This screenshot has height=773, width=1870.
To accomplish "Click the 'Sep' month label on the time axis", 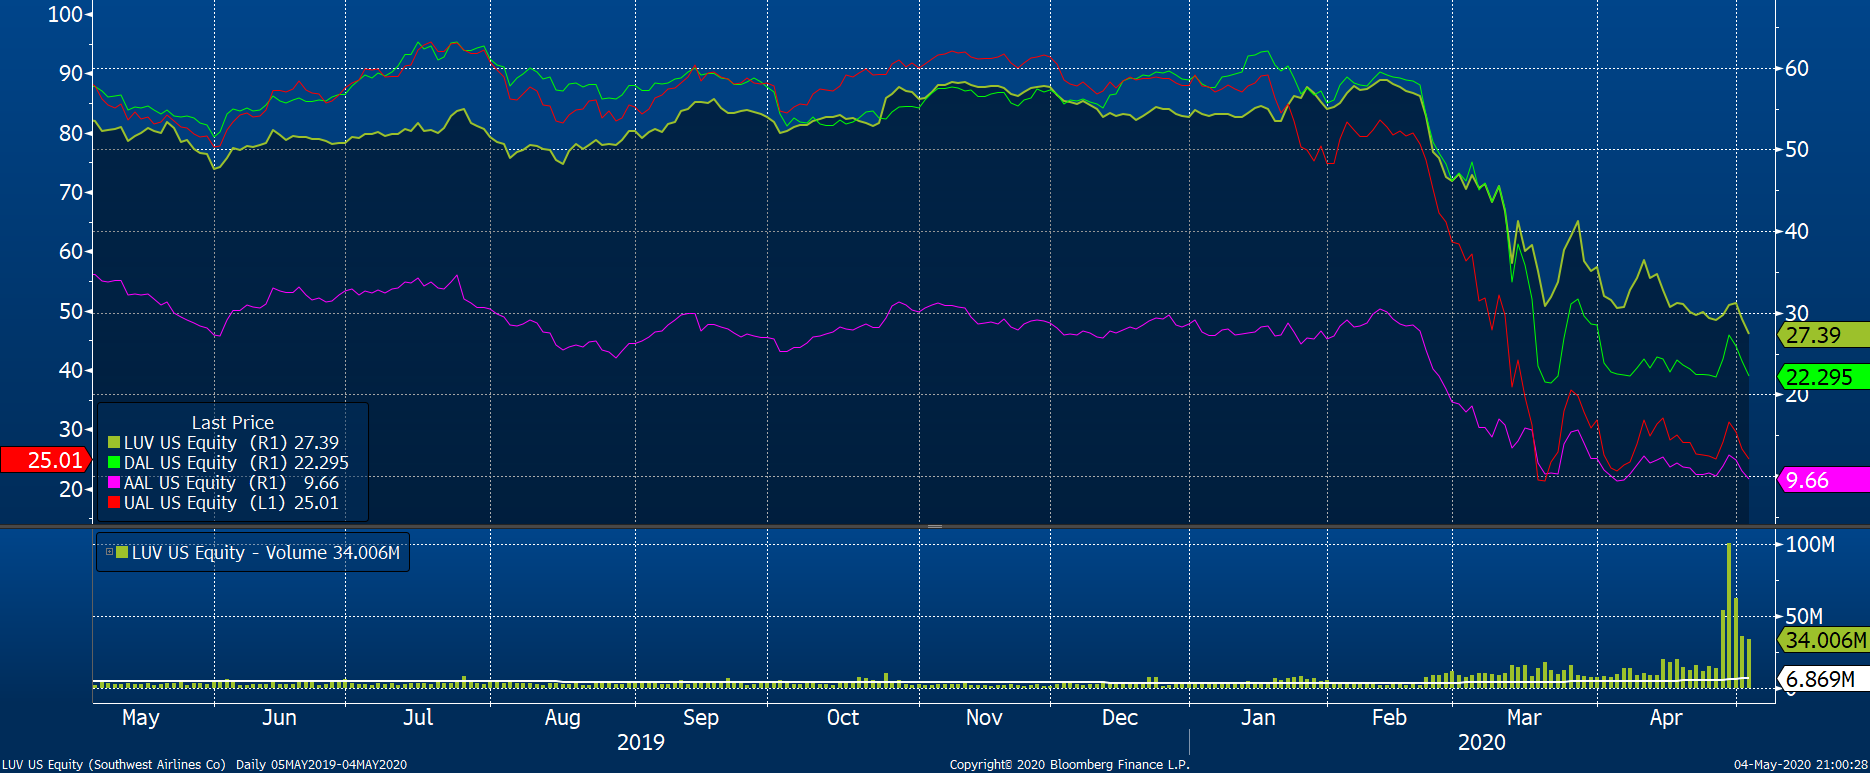I will point(701,718).
